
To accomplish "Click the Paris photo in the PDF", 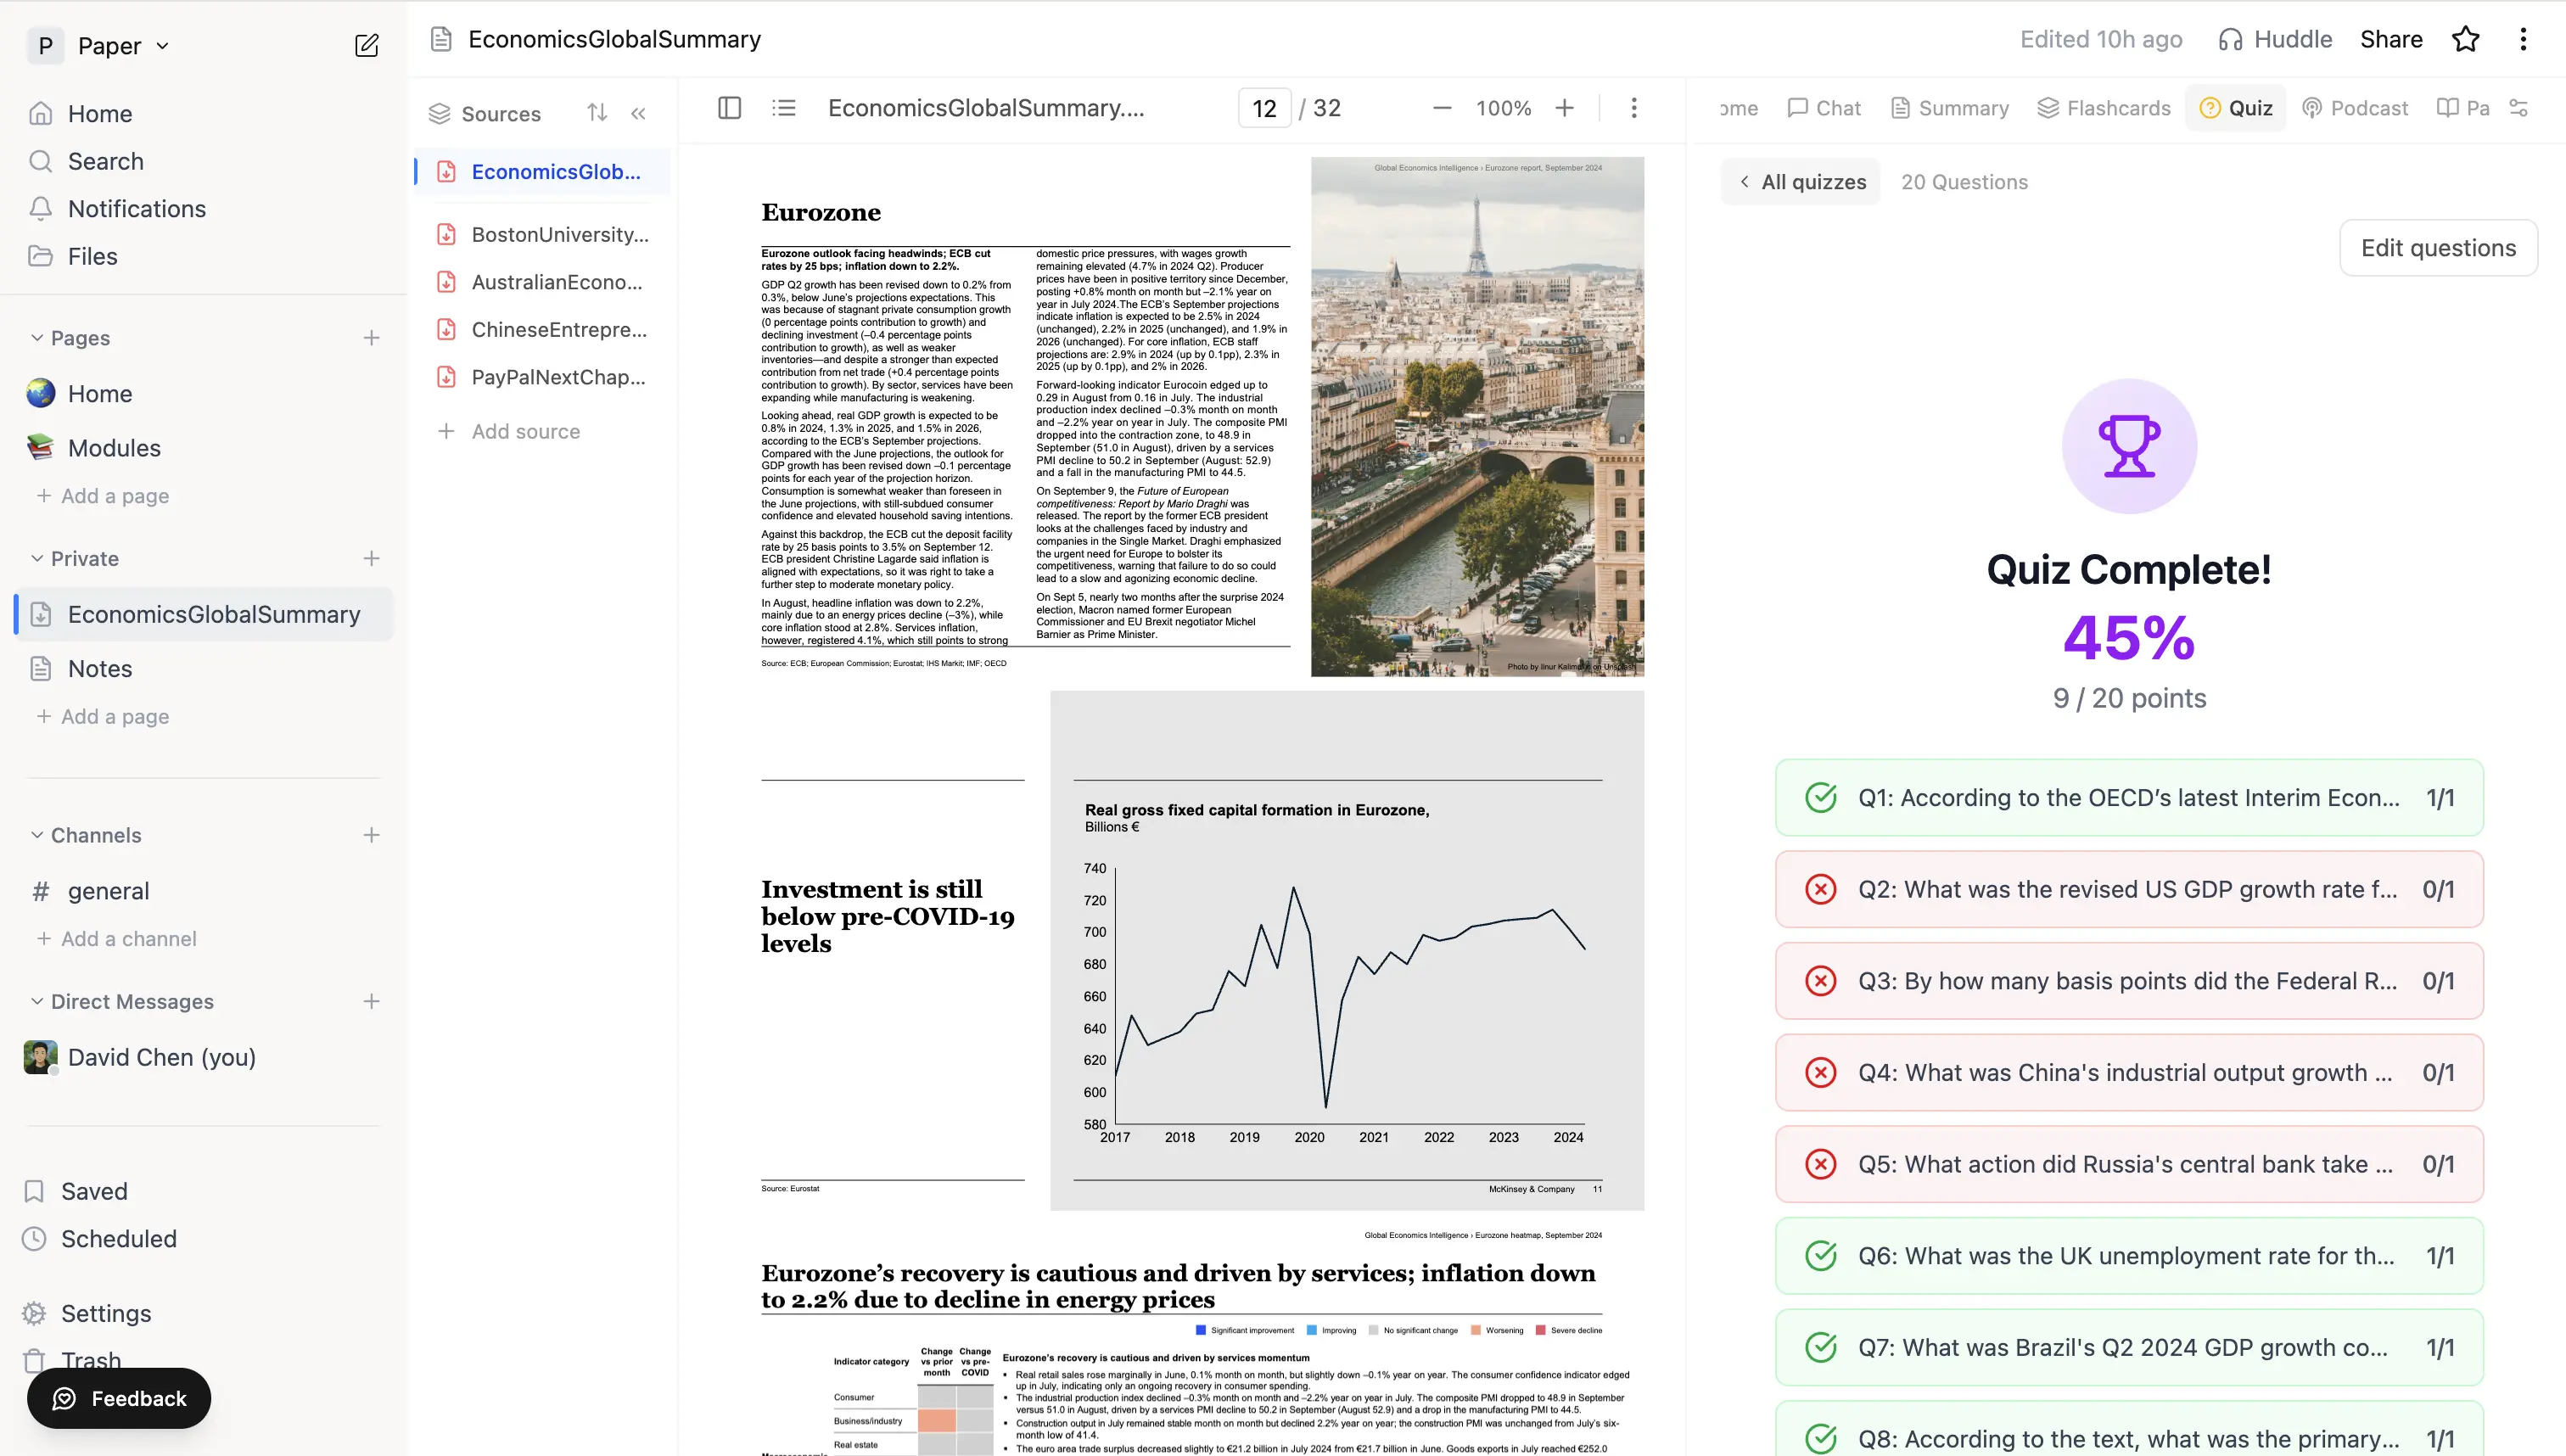I will [x=1477, y=416].
